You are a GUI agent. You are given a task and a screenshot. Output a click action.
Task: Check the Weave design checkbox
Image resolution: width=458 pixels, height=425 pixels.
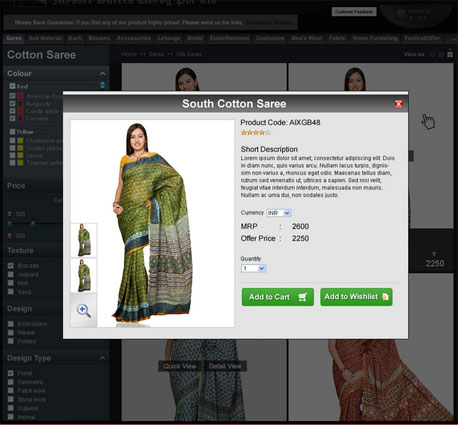pyautogui.click(x=11, y=332)
